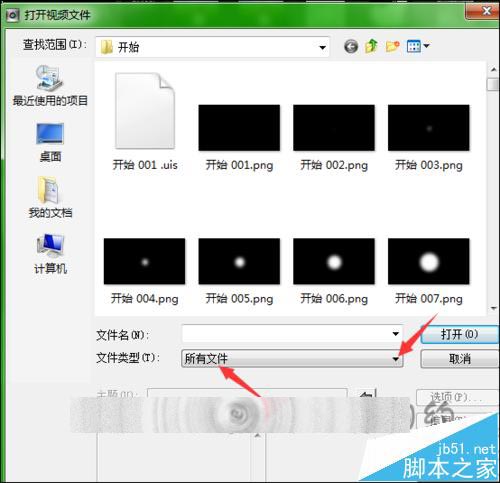Select thumbnail 开始 001.png

239,128
